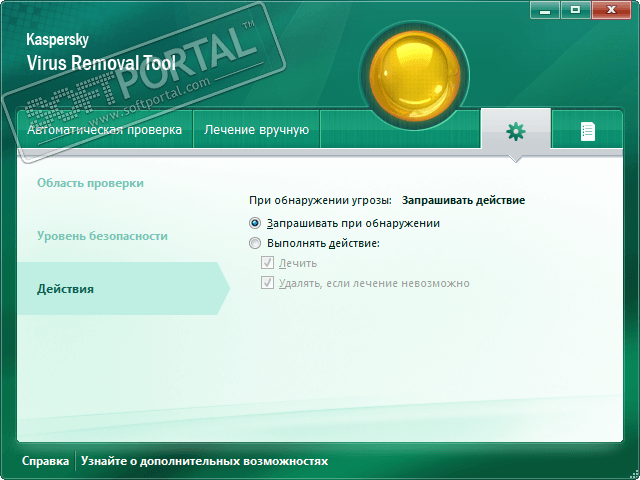Image resolution: width=640 pixels, height=480 pixels.
Task: Click the Запрашивать действие status text
Action: click(x=463, y=200)
